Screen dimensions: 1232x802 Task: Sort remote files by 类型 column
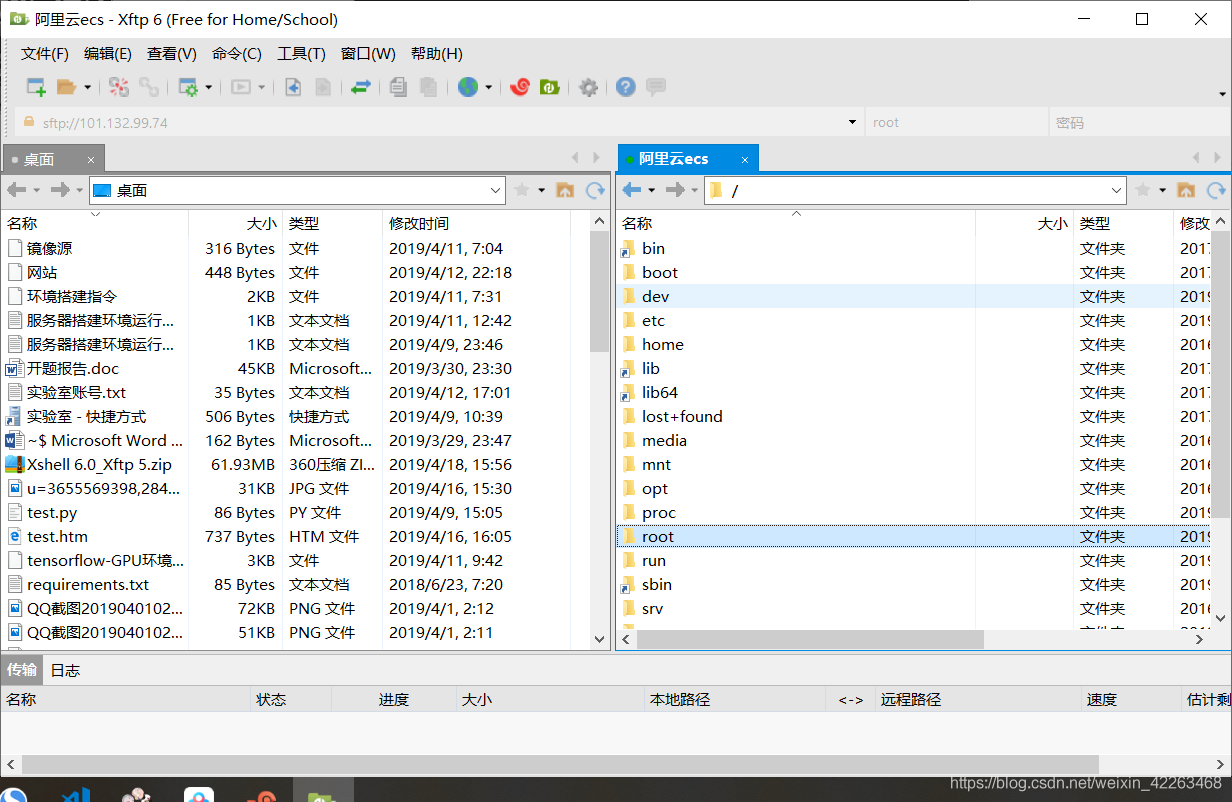[x=1123, y=224]
